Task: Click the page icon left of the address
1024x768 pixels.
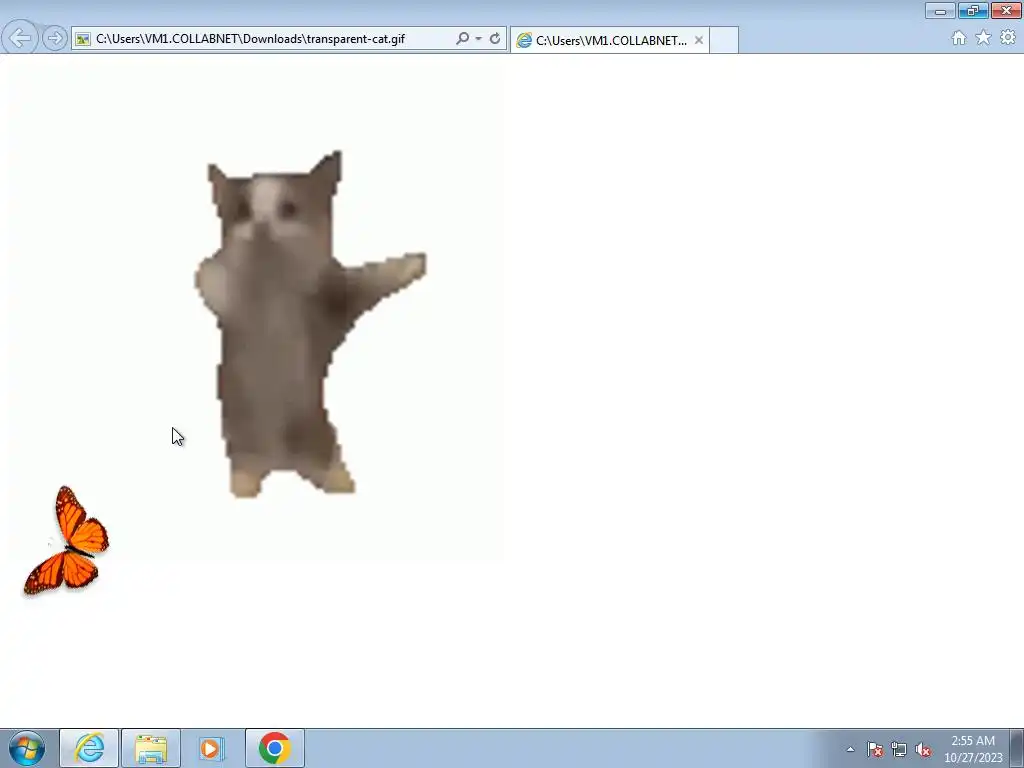Action: pos(82,39)
